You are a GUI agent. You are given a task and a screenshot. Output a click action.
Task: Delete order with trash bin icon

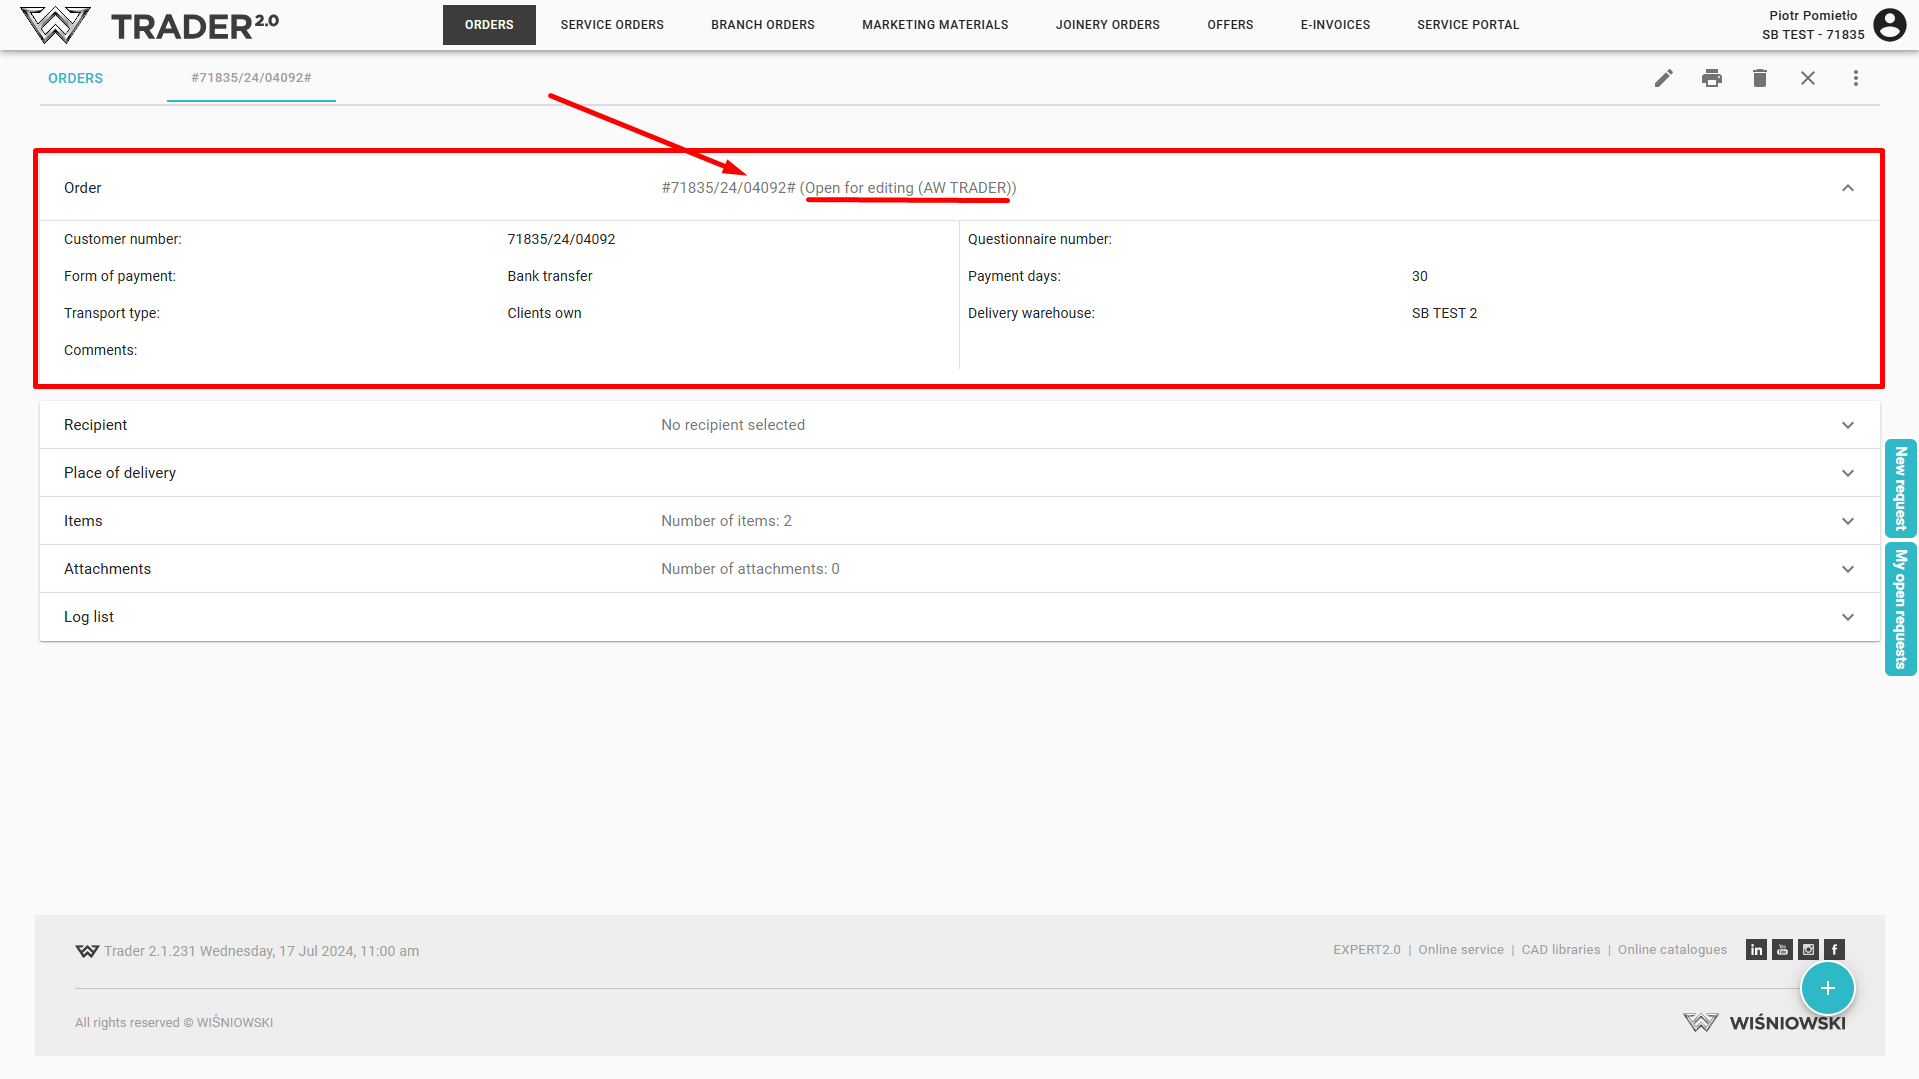[x=1759, y=78]
